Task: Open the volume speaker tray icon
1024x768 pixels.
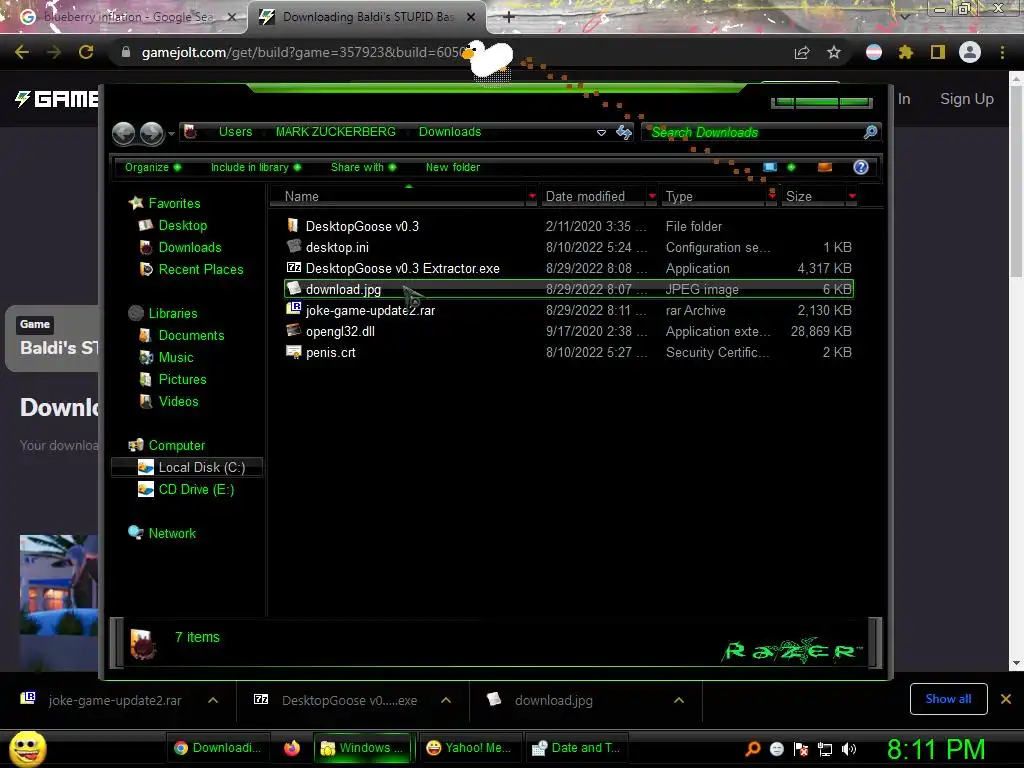Action: click(x=849, y=749)
